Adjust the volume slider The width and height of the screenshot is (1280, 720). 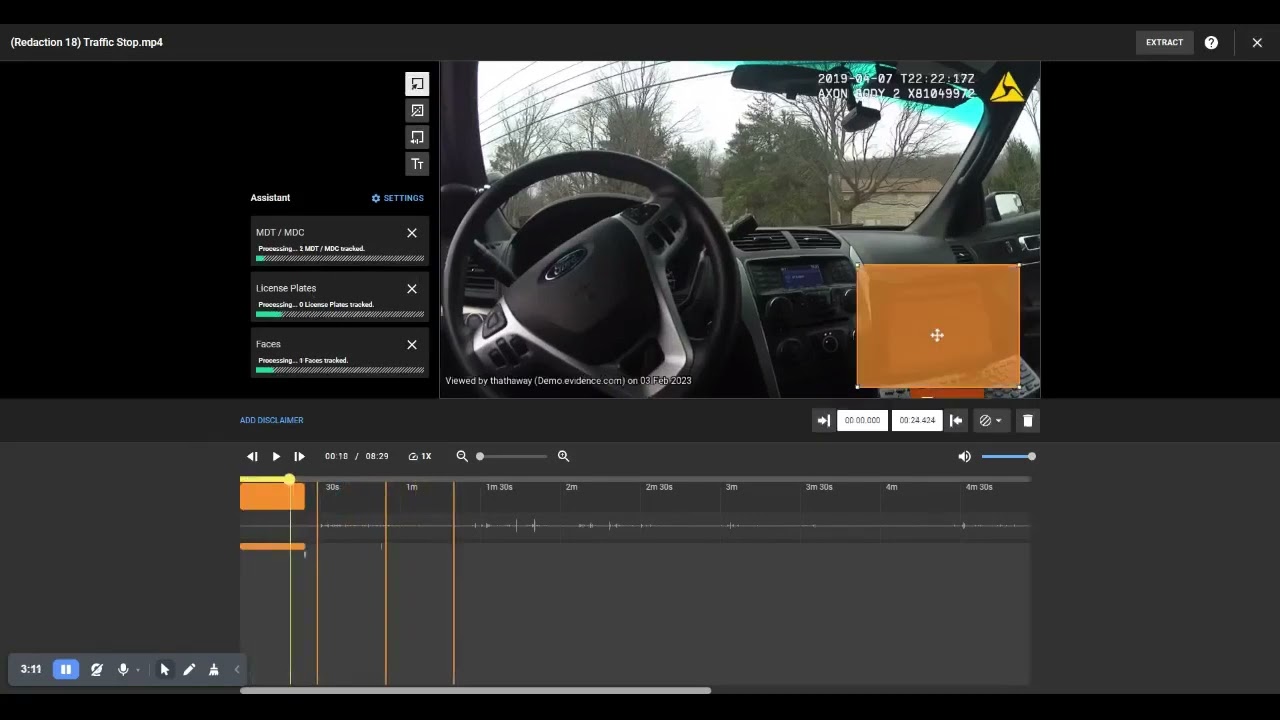click(x=1008, y=456)
